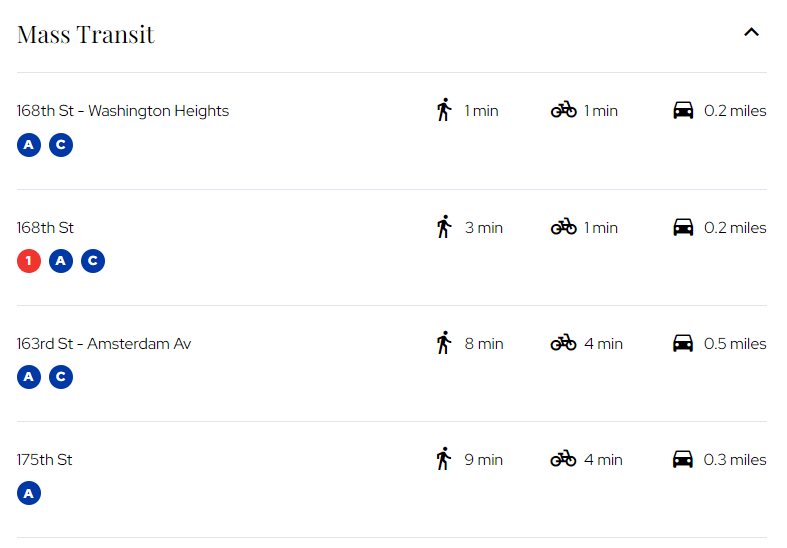Select A line badge under 163rd St

click(x=29, y=377)
